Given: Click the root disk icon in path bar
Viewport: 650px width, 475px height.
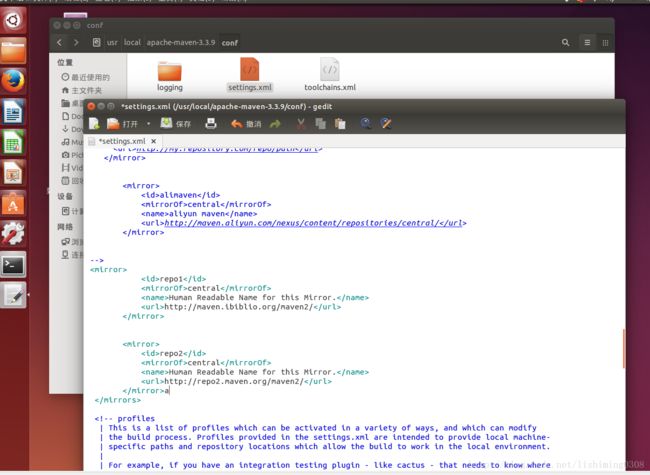Looking at the screenshot, I should 96,42.
